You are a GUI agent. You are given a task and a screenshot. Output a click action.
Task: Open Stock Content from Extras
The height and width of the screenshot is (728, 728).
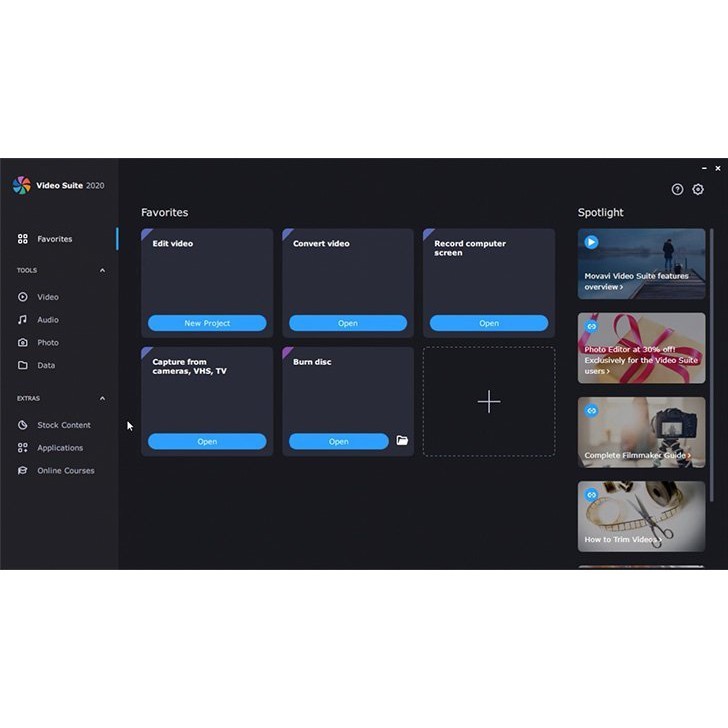pos(63,425)
